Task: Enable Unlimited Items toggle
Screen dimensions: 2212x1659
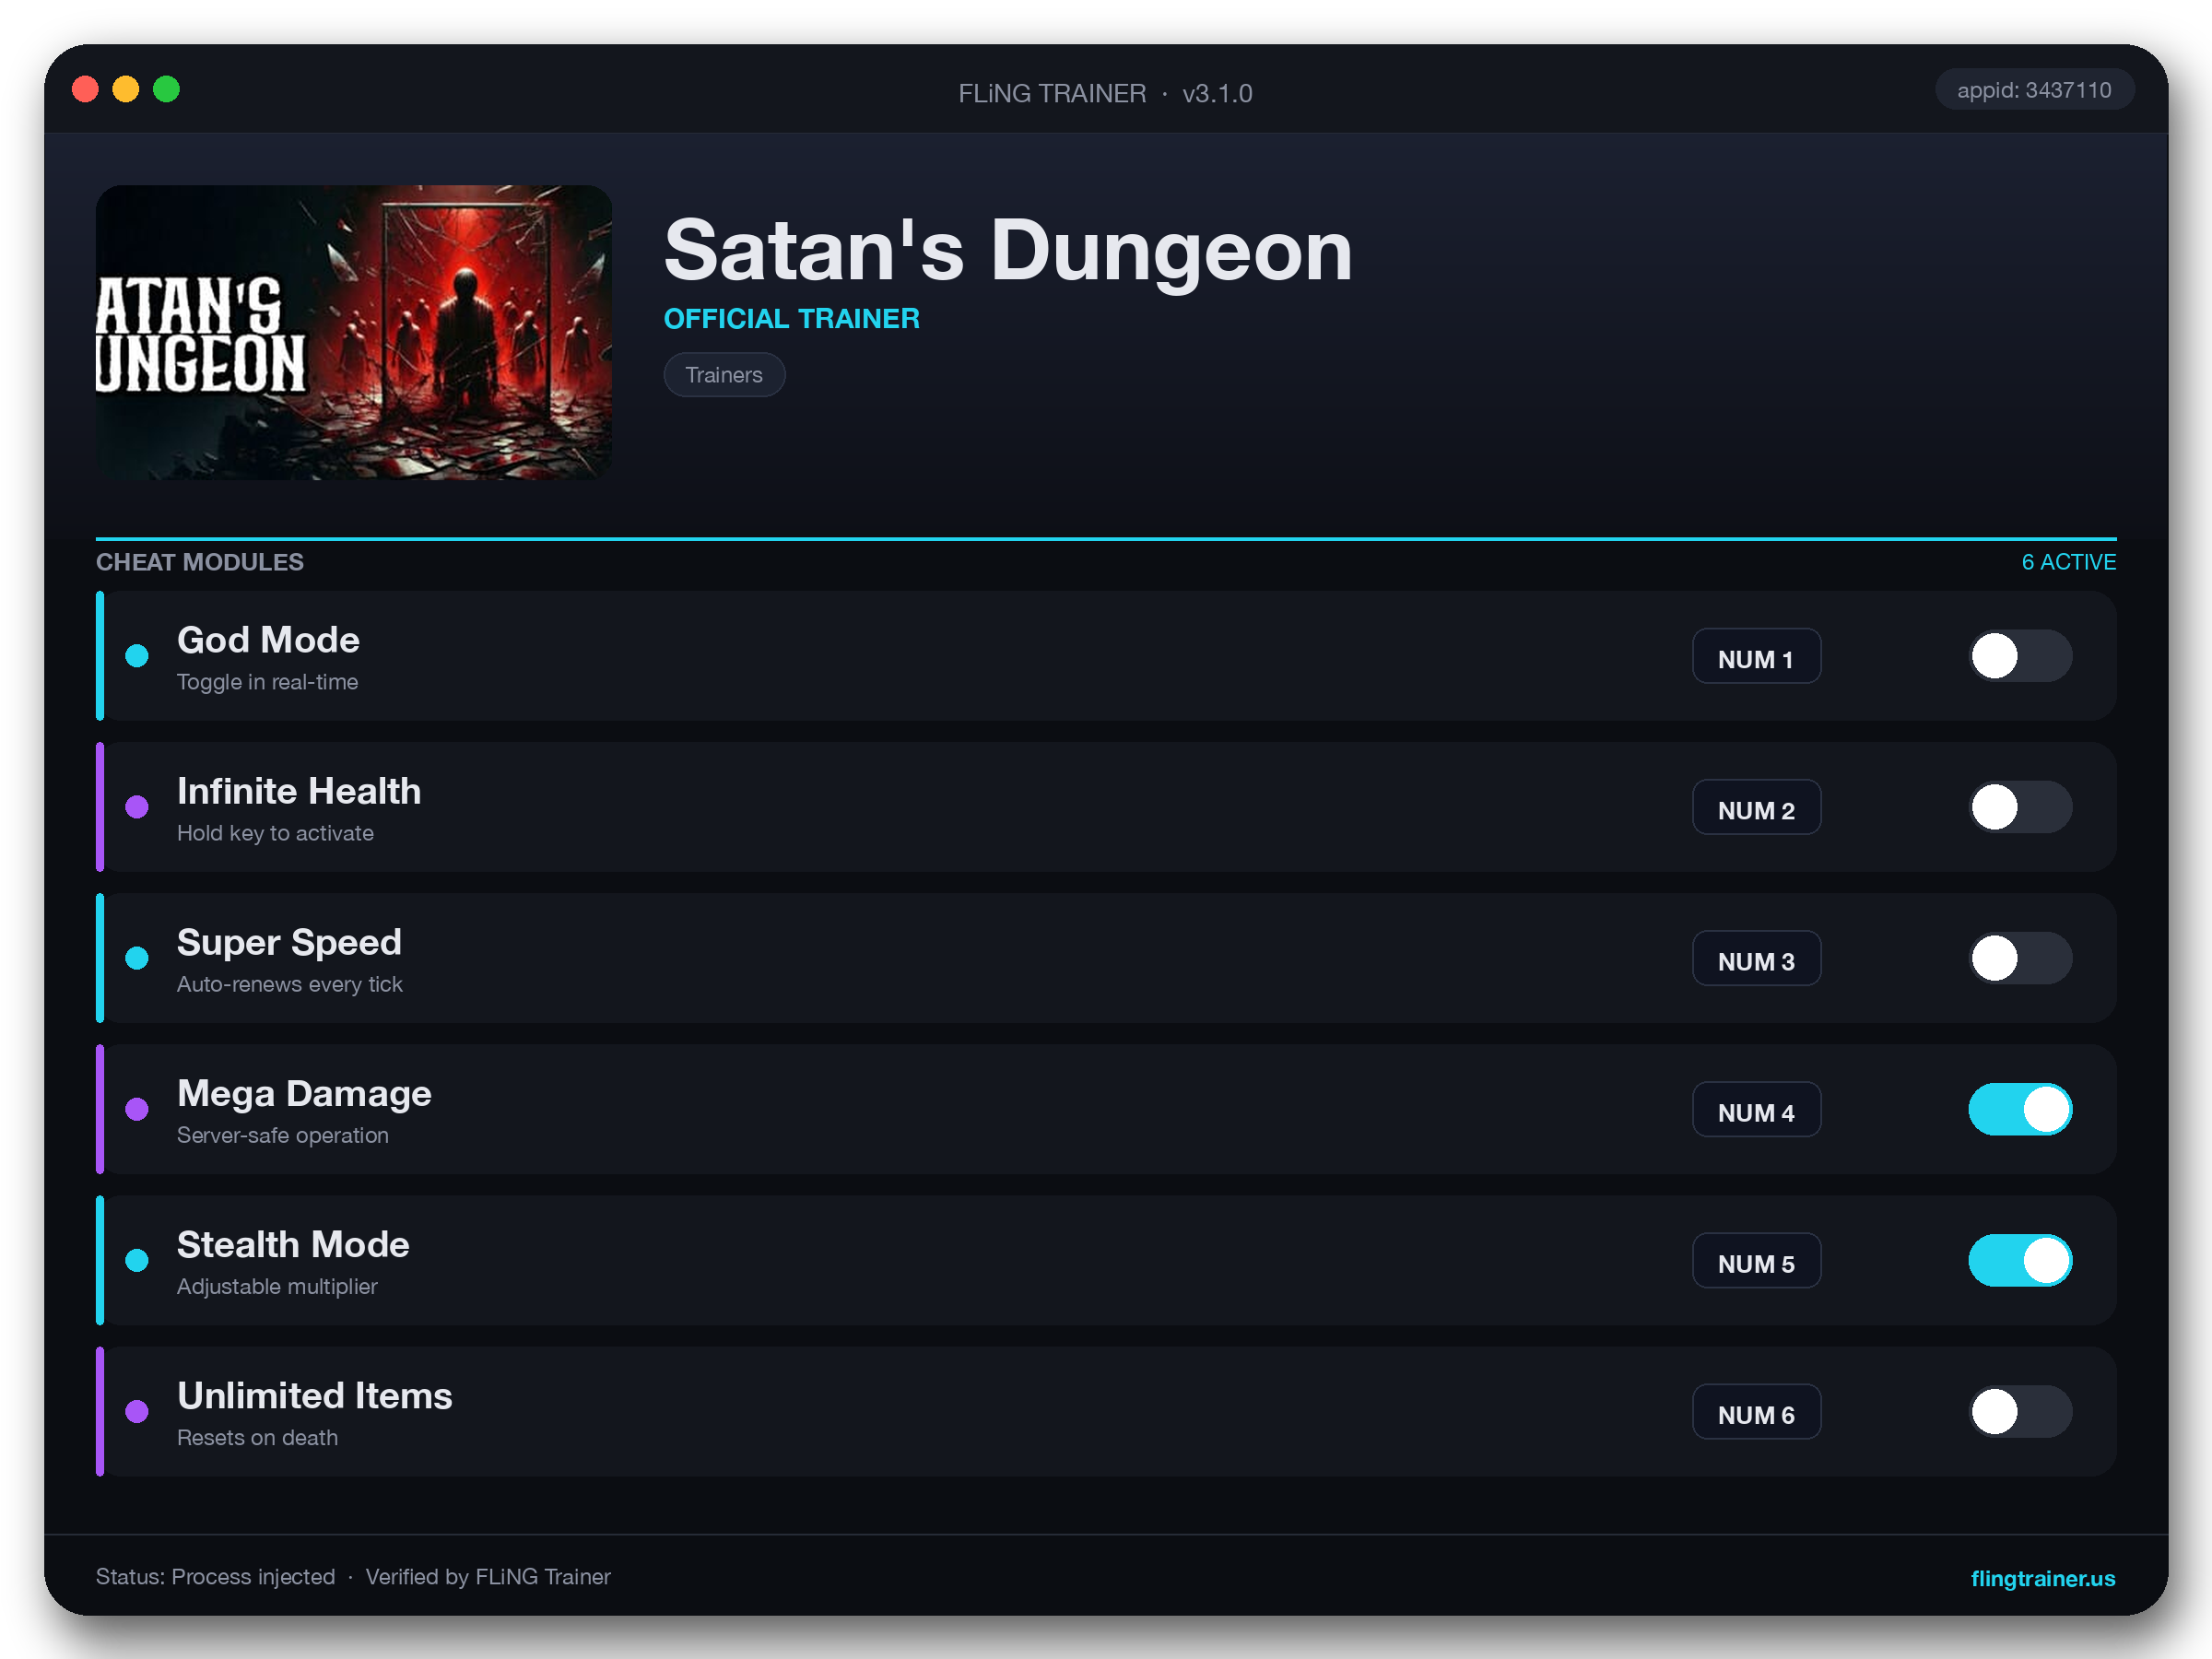Action: pyautogui.click(x=2020, y=1411)
